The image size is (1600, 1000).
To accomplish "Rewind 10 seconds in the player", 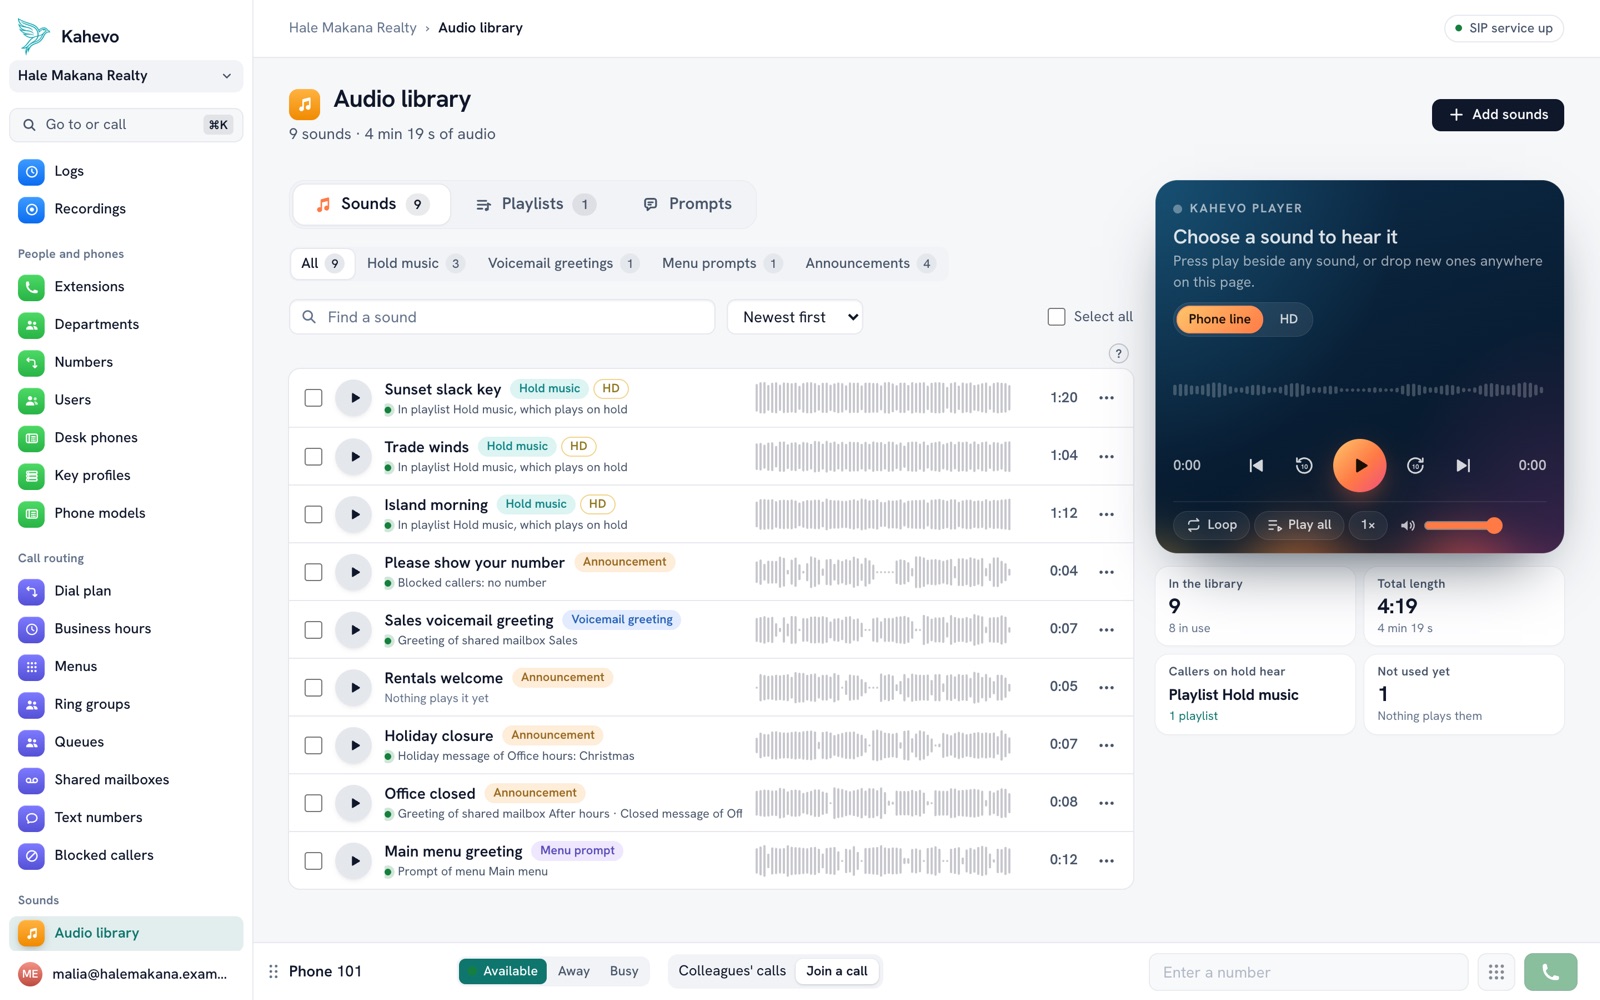I will [x=1304, y=465].
